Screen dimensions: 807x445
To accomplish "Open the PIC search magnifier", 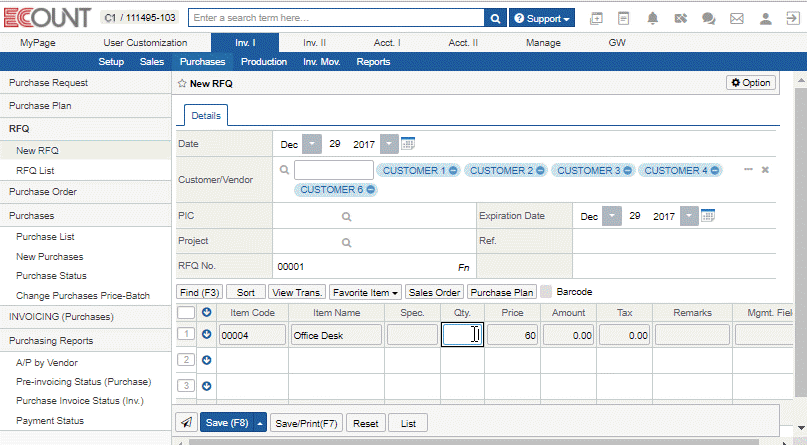I will pos(346,217).
